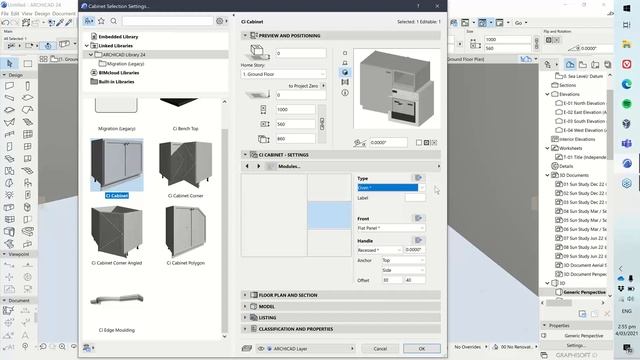Select Migration (Legacy) folder in tree
The height and width of the screenshot is (360, 640).
tap(125, 64)
